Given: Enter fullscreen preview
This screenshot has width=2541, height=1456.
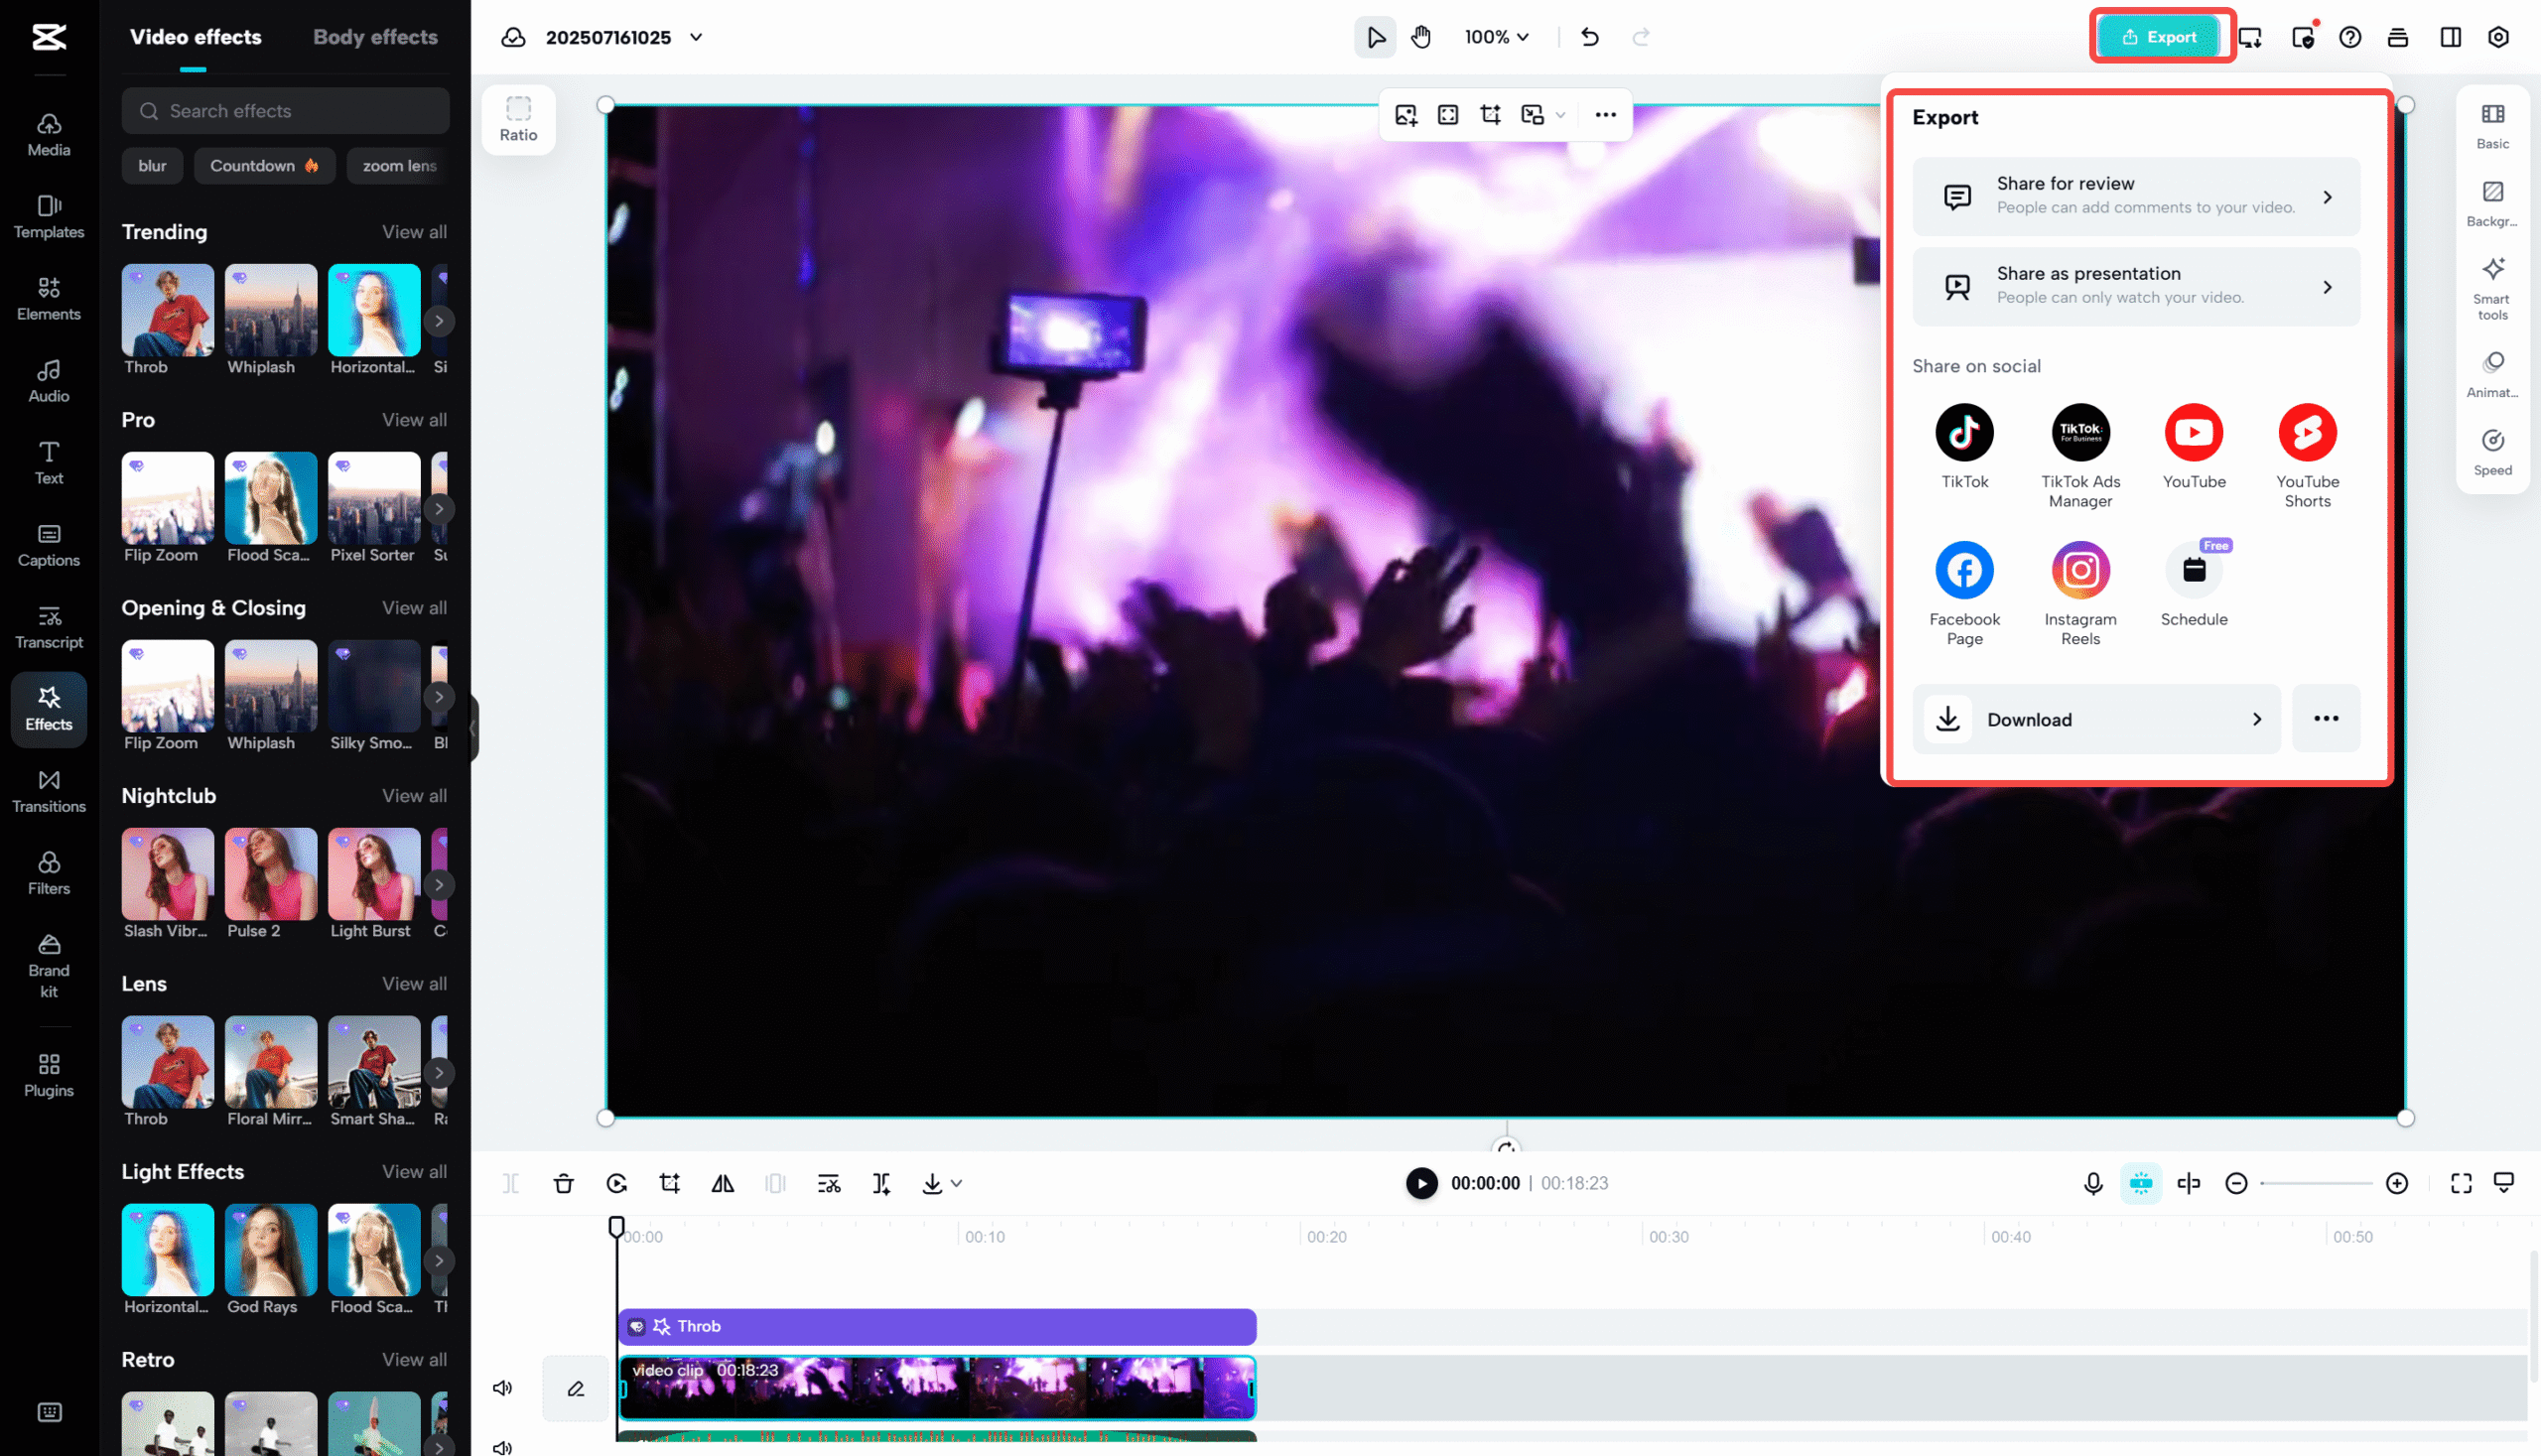Looking at the screenshot, I should click(x=2461, y=1183).
